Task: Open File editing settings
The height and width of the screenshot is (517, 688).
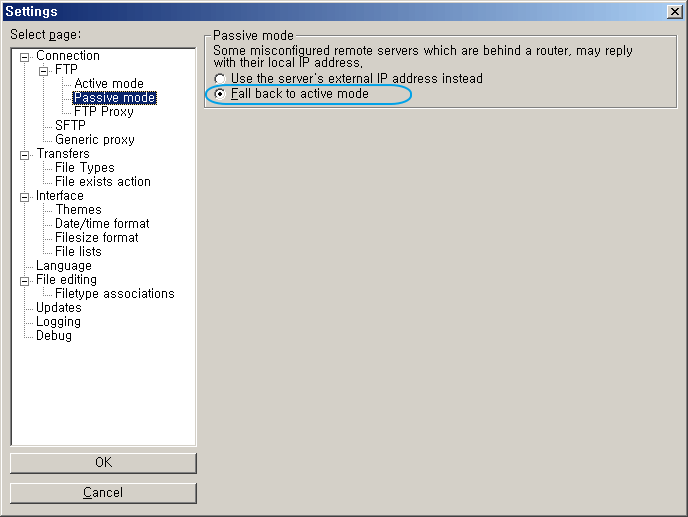Action: (66, 280)
